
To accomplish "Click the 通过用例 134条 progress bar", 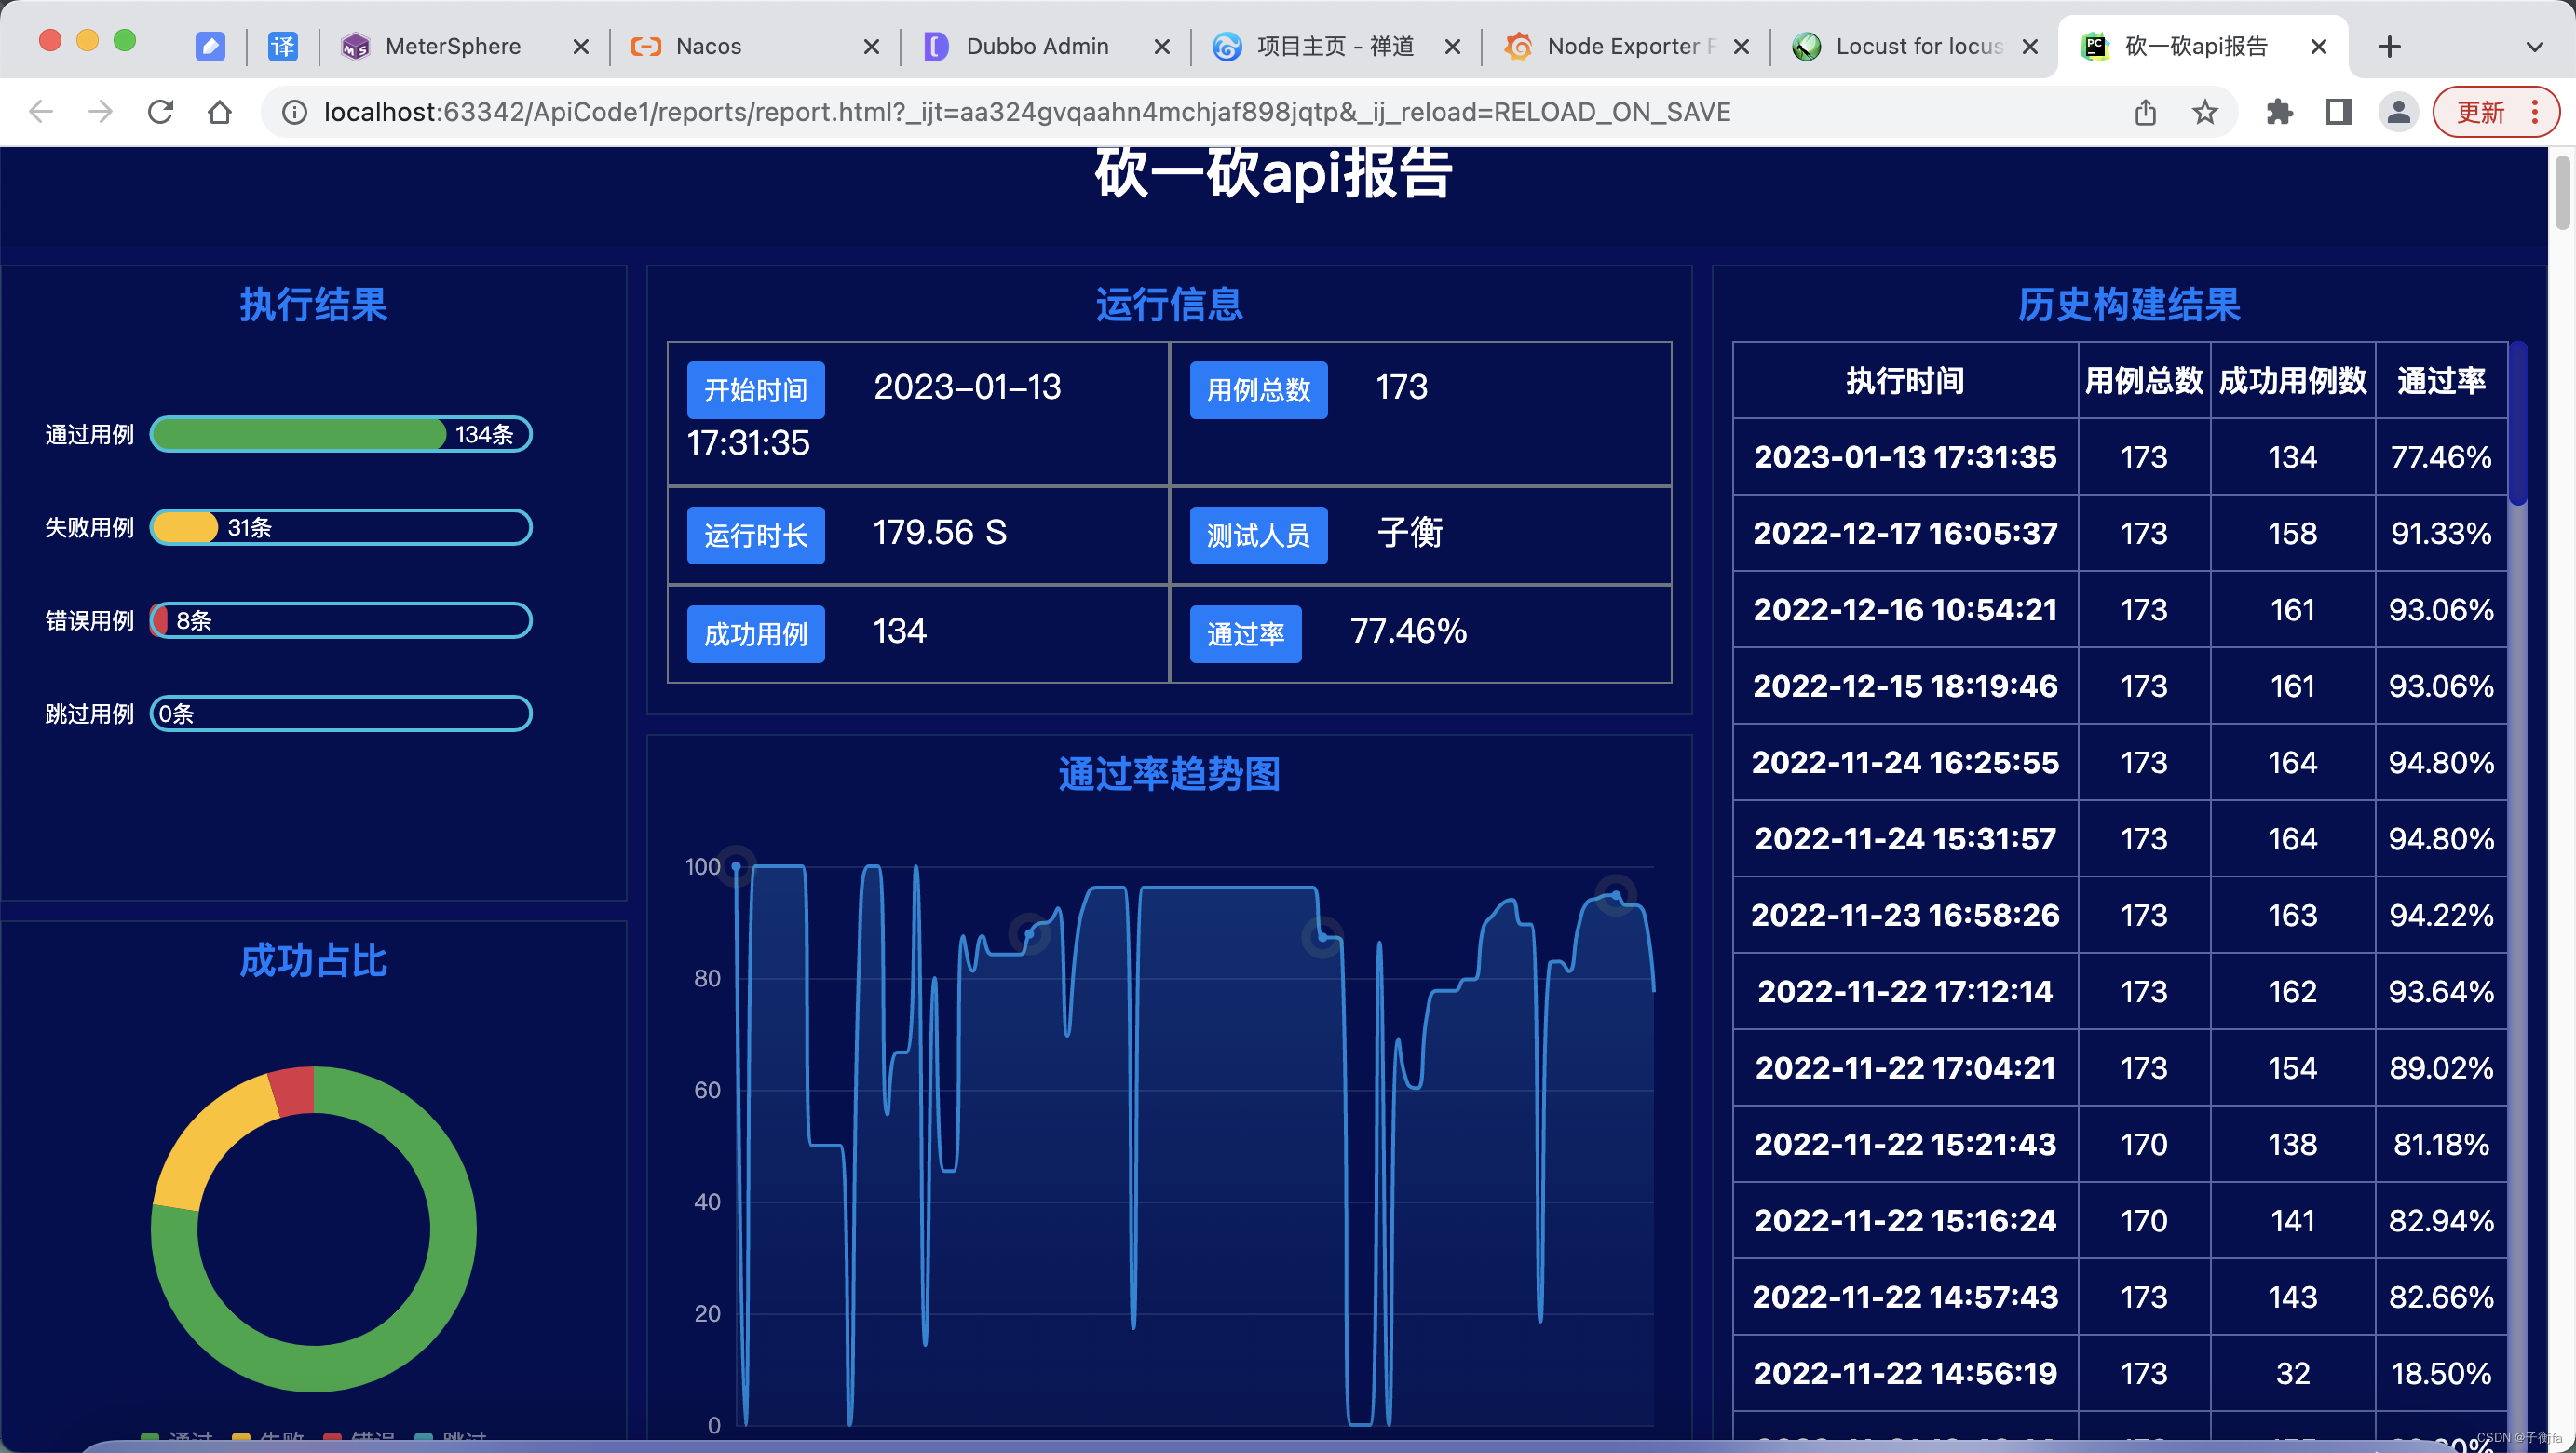I will click(341, 434).
